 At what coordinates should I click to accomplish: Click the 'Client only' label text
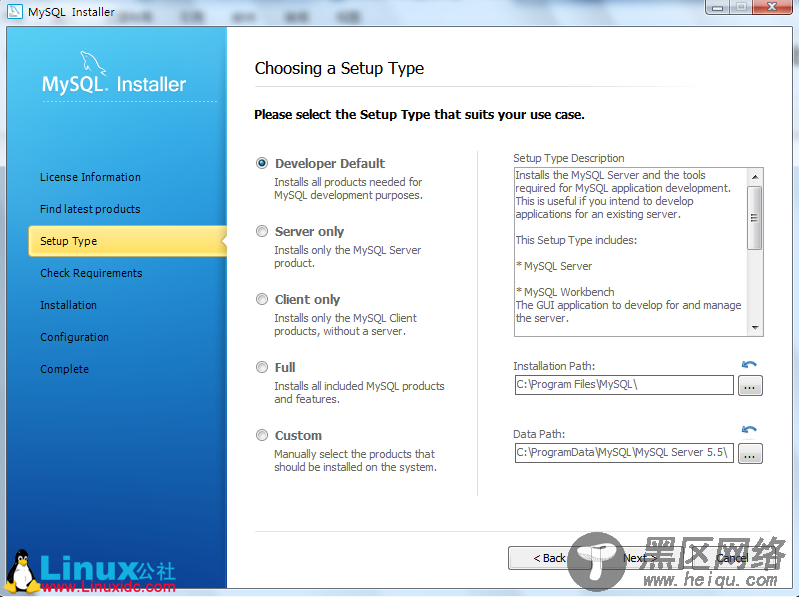[307, 300]
